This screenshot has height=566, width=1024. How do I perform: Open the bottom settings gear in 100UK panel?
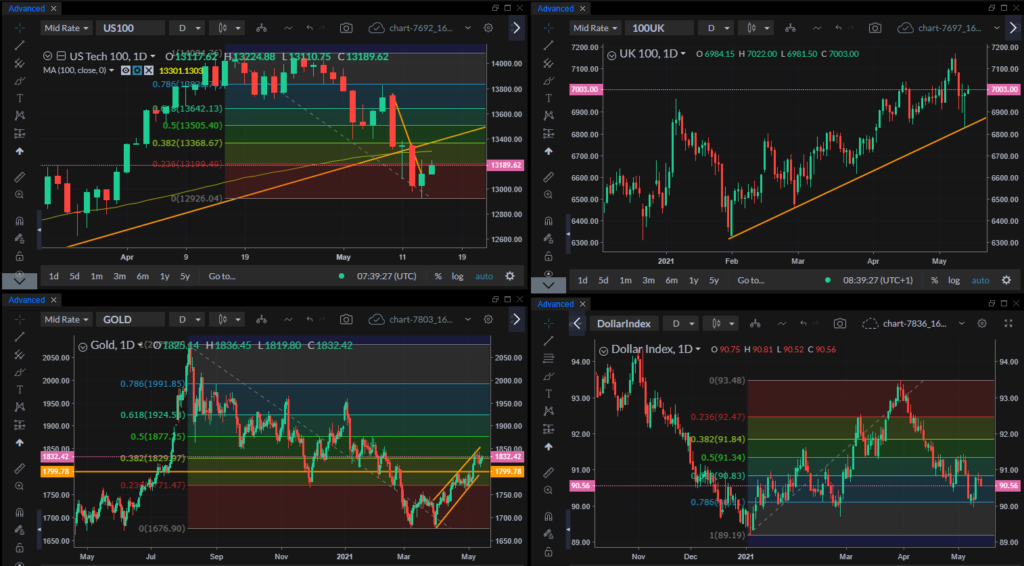click(x=1006, y=280)
